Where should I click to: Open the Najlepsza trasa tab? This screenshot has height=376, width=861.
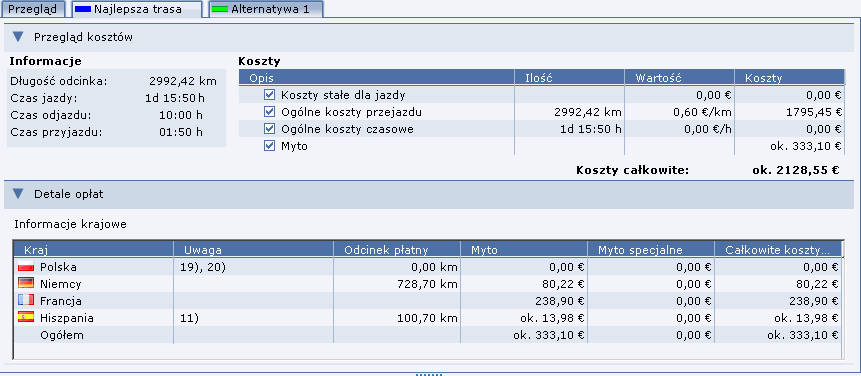point(137,9)
